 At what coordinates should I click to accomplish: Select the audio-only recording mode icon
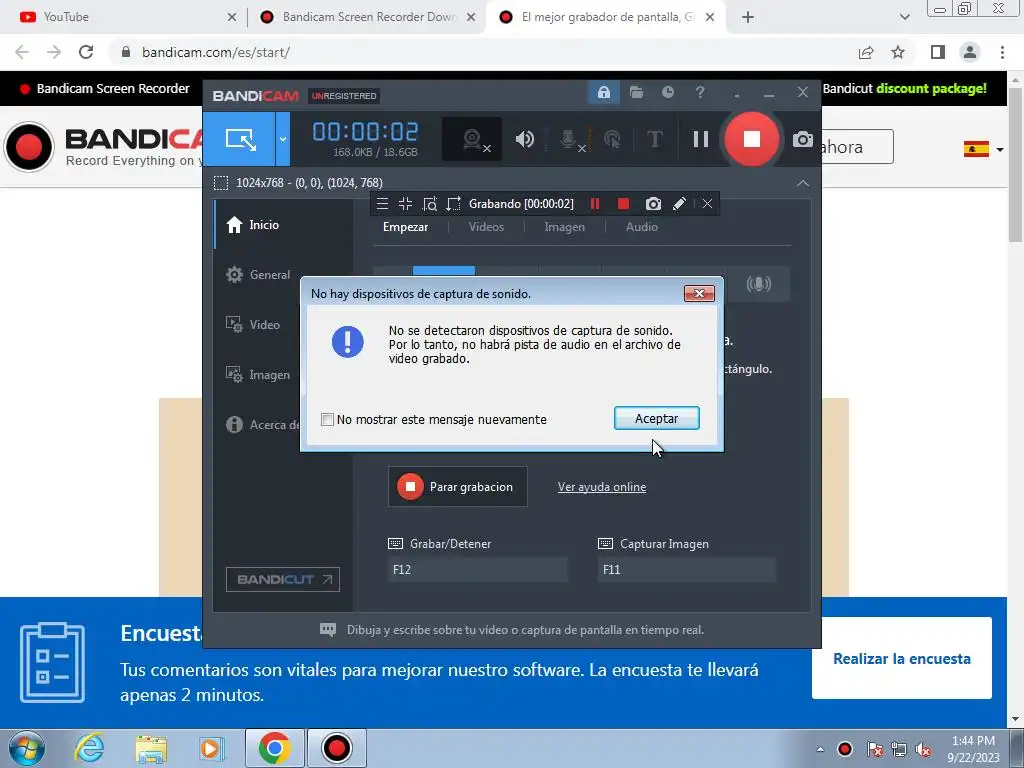pyautogui.click(x=759, y=284)
